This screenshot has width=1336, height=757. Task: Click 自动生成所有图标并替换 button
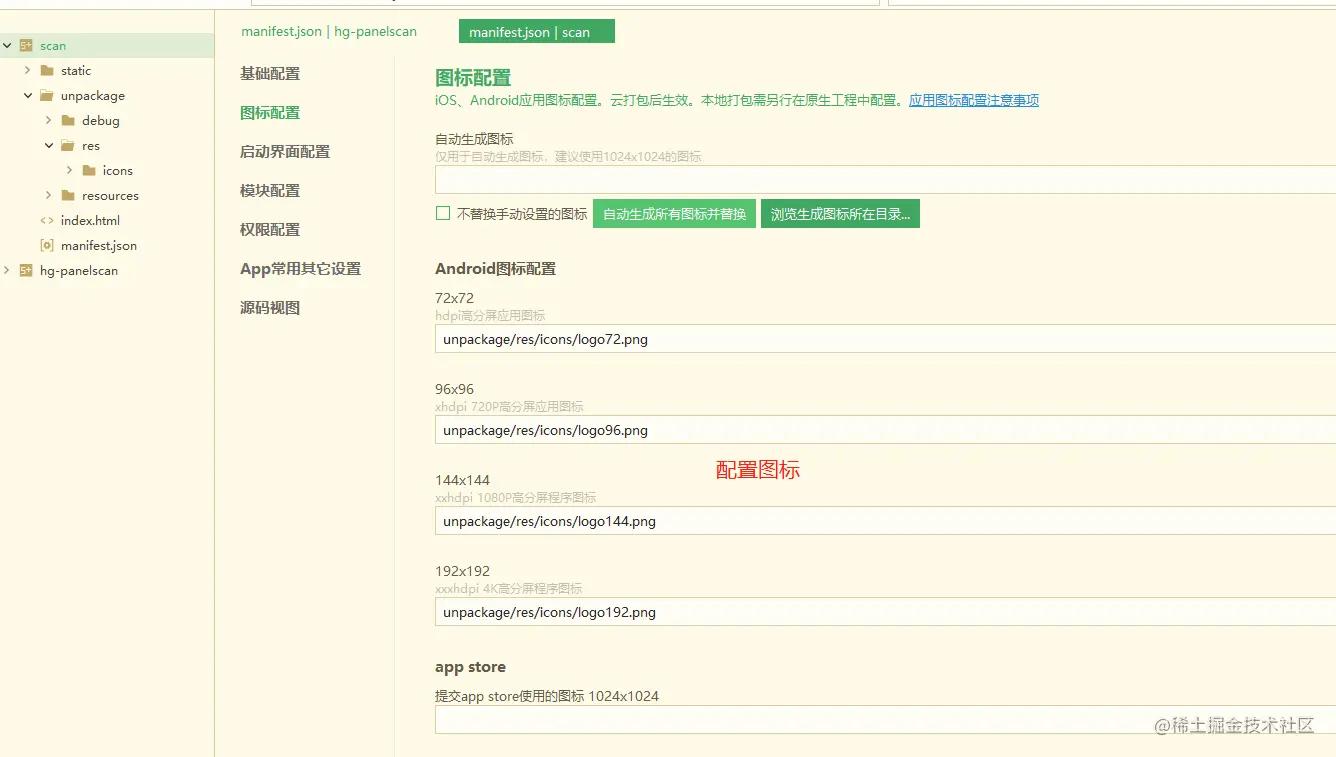pos(675,214)
